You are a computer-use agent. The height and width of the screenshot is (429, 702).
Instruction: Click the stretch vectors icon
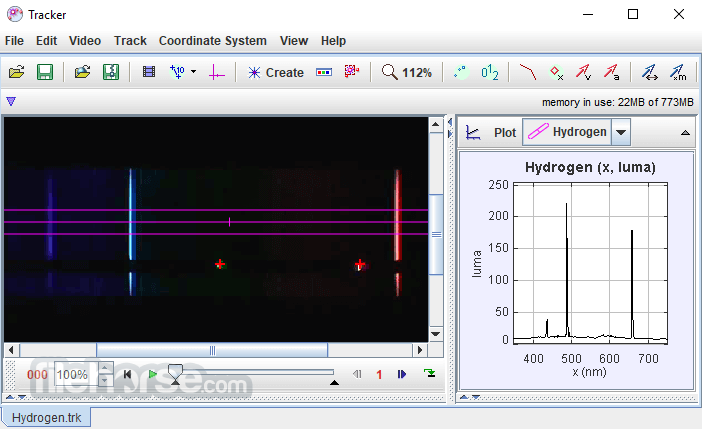tap(650, 72)
